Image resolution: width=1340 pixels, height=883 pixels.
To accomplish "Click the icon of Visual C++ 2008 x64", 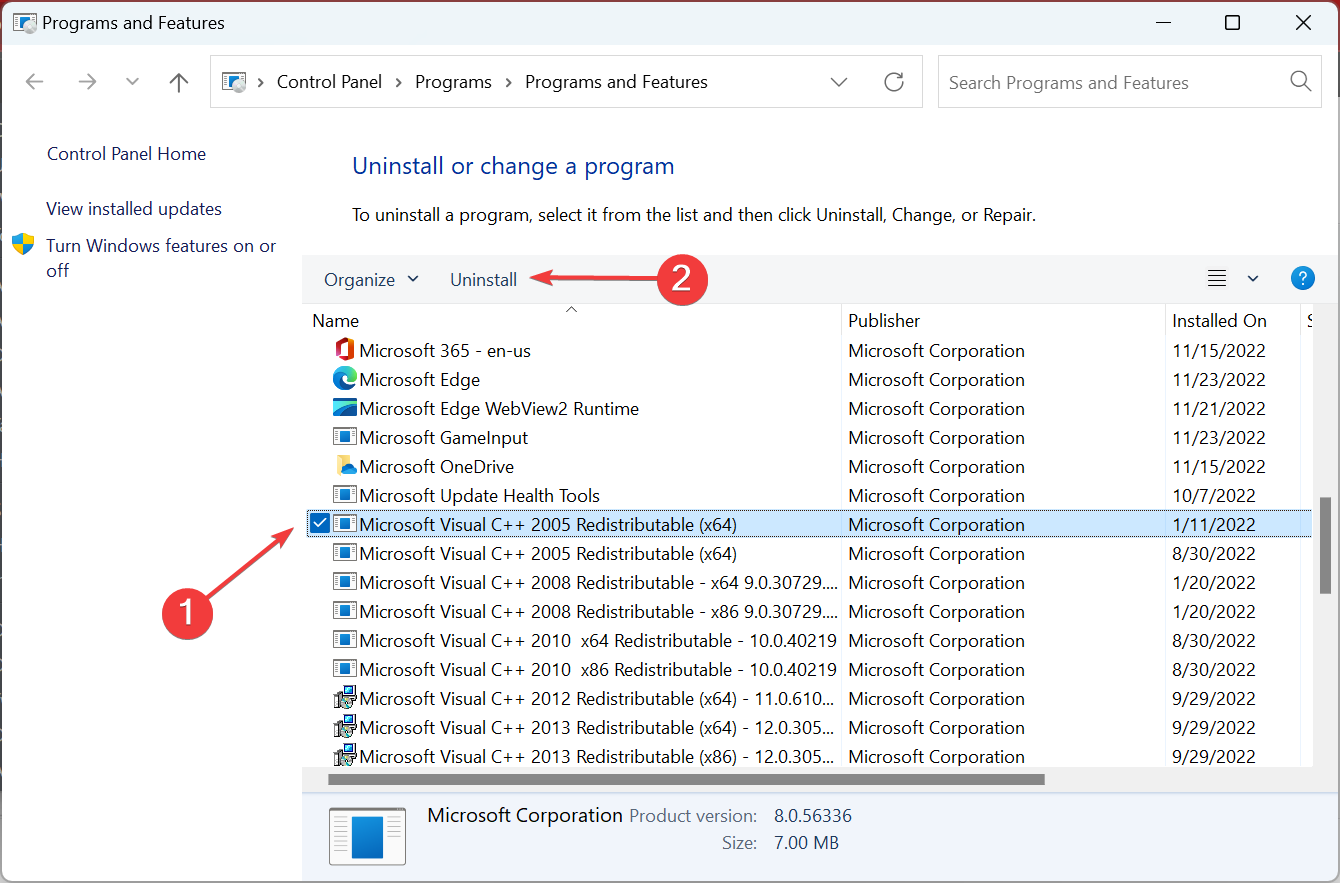I will (x=344, y=582).
